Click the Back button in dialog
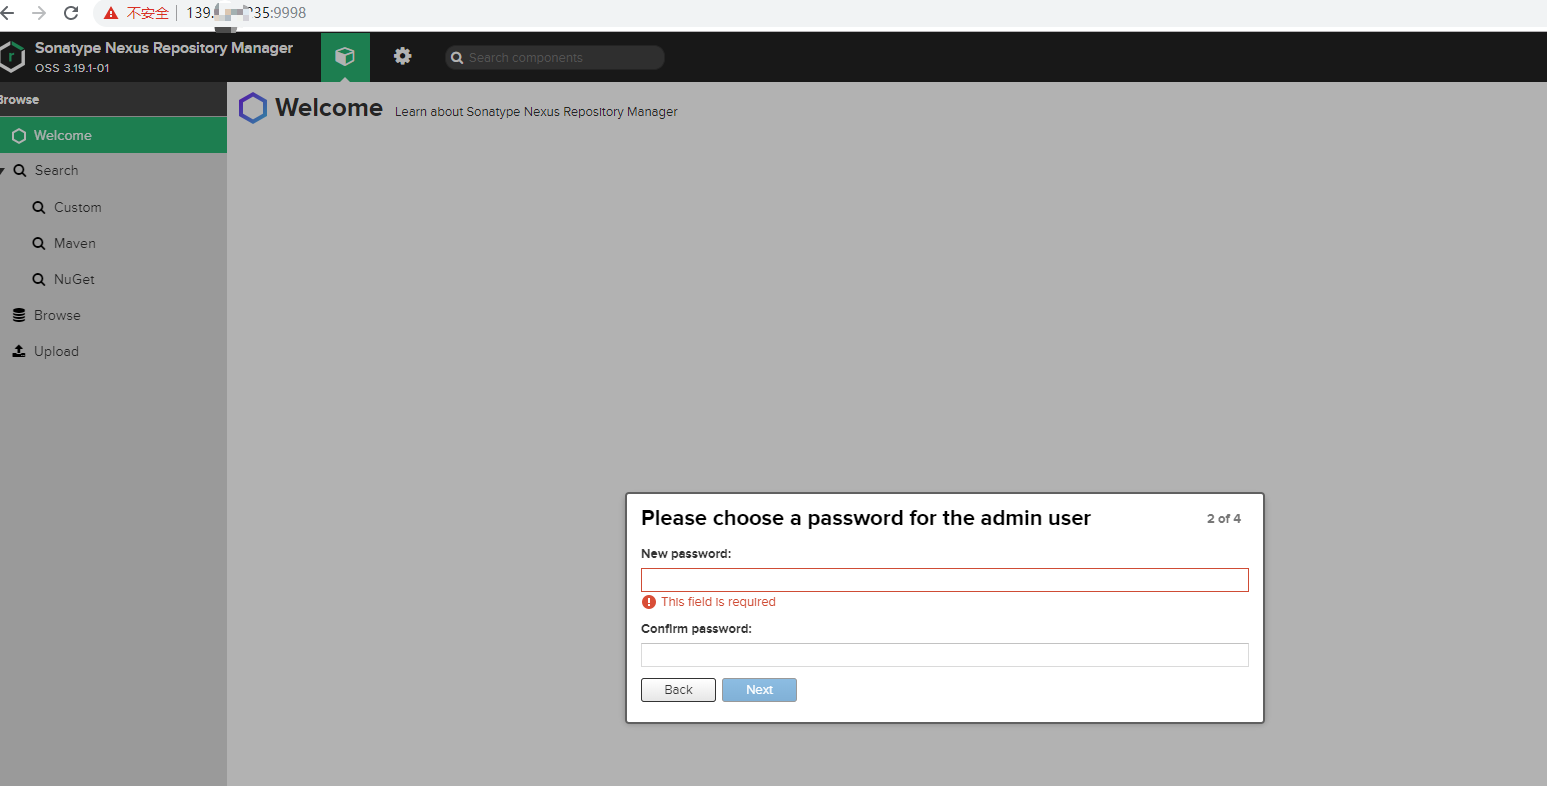 pyautogui.click(x=678, y=690)
